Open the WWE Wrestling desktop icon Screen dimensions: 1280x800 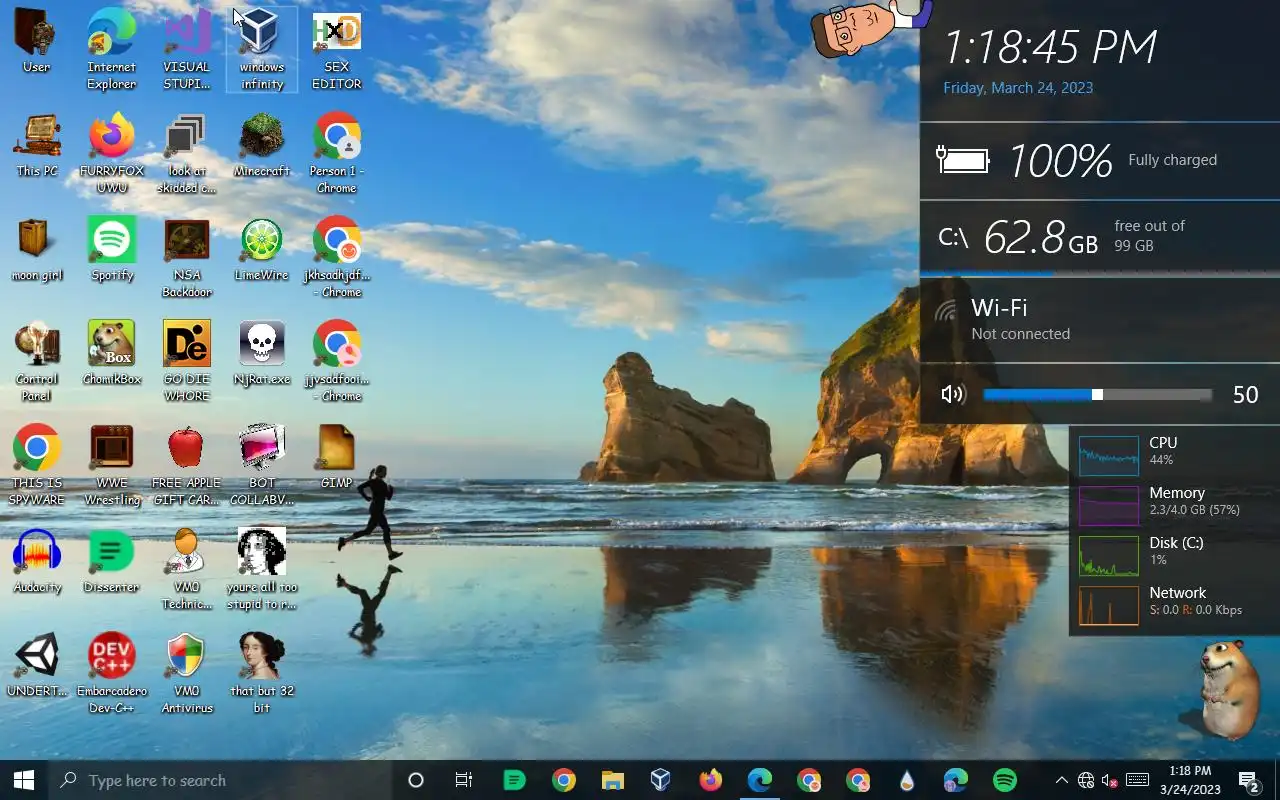tap(112, 465)
